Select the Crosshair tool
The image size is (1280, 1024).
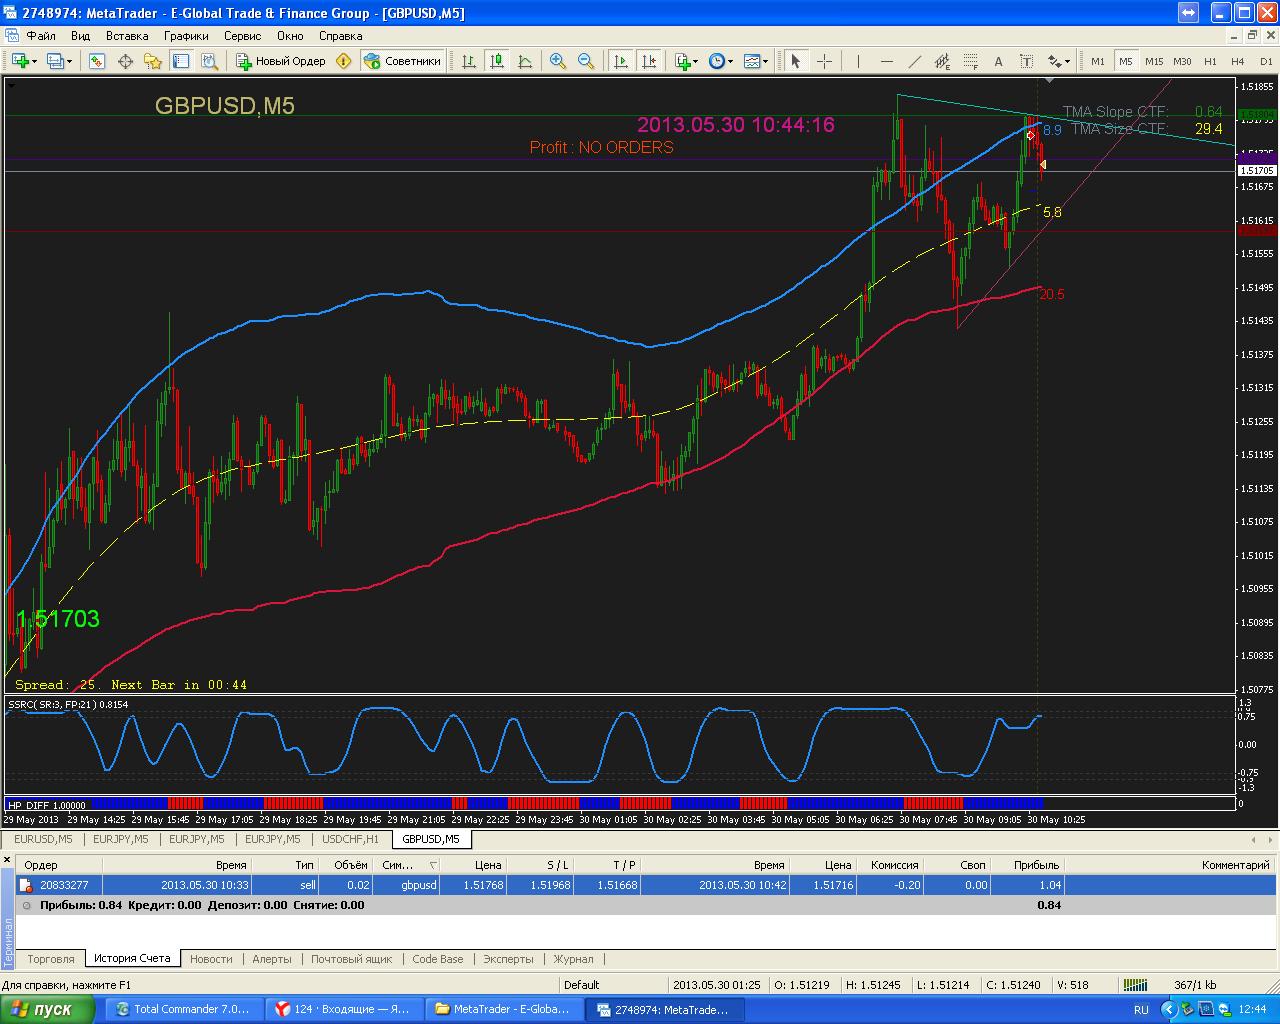click(824, 61)
